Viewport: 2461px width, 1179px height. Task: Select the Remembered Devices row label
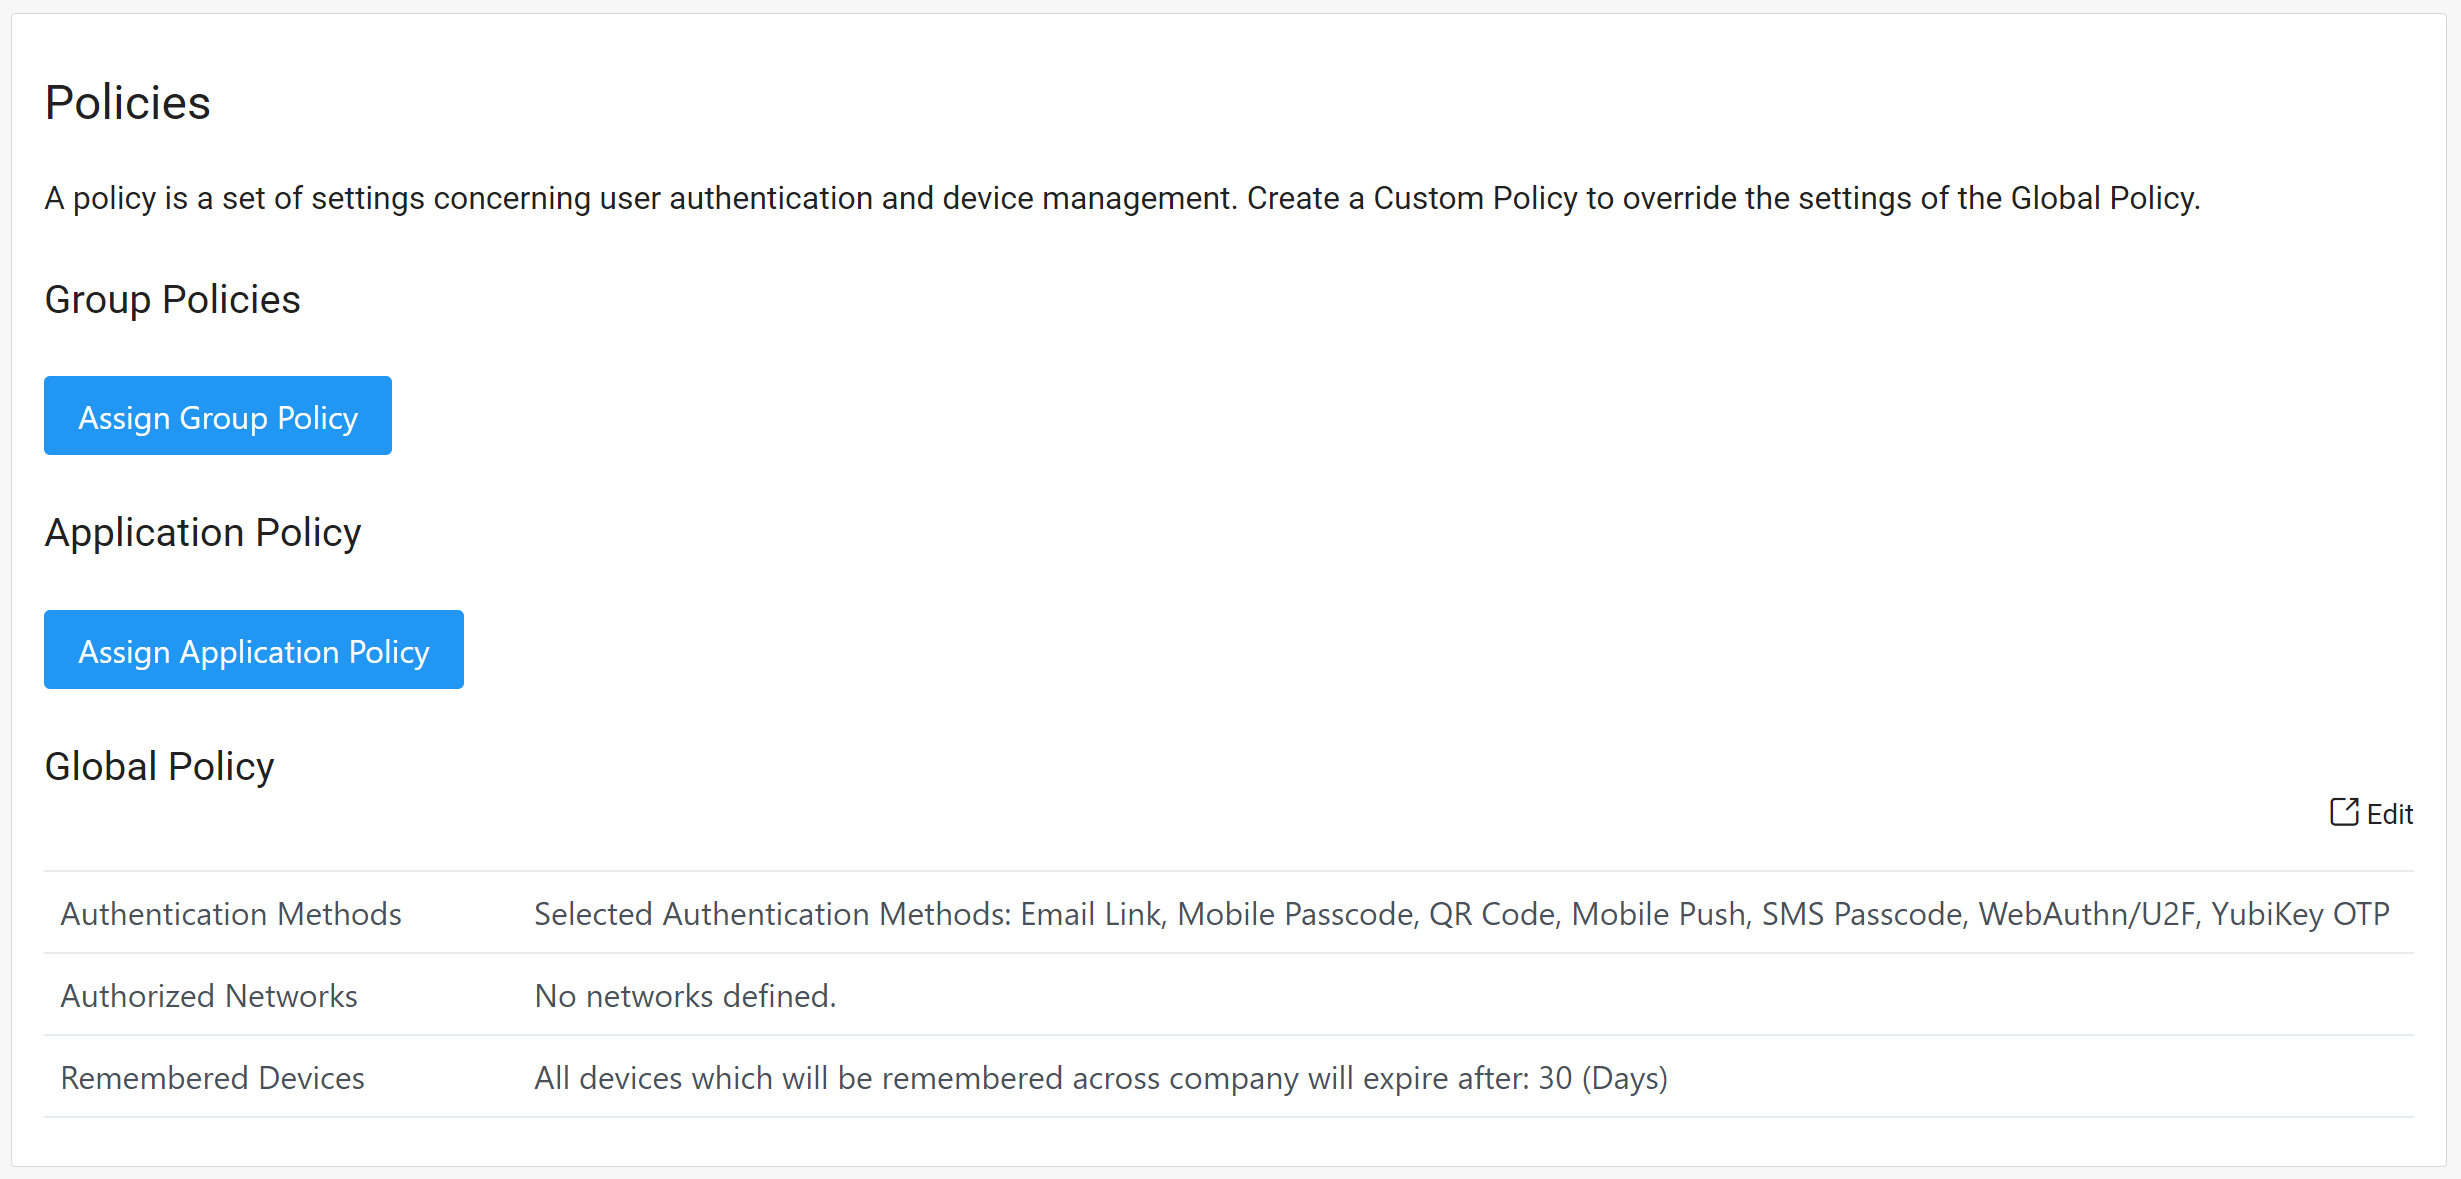(x=212, y=1078)
